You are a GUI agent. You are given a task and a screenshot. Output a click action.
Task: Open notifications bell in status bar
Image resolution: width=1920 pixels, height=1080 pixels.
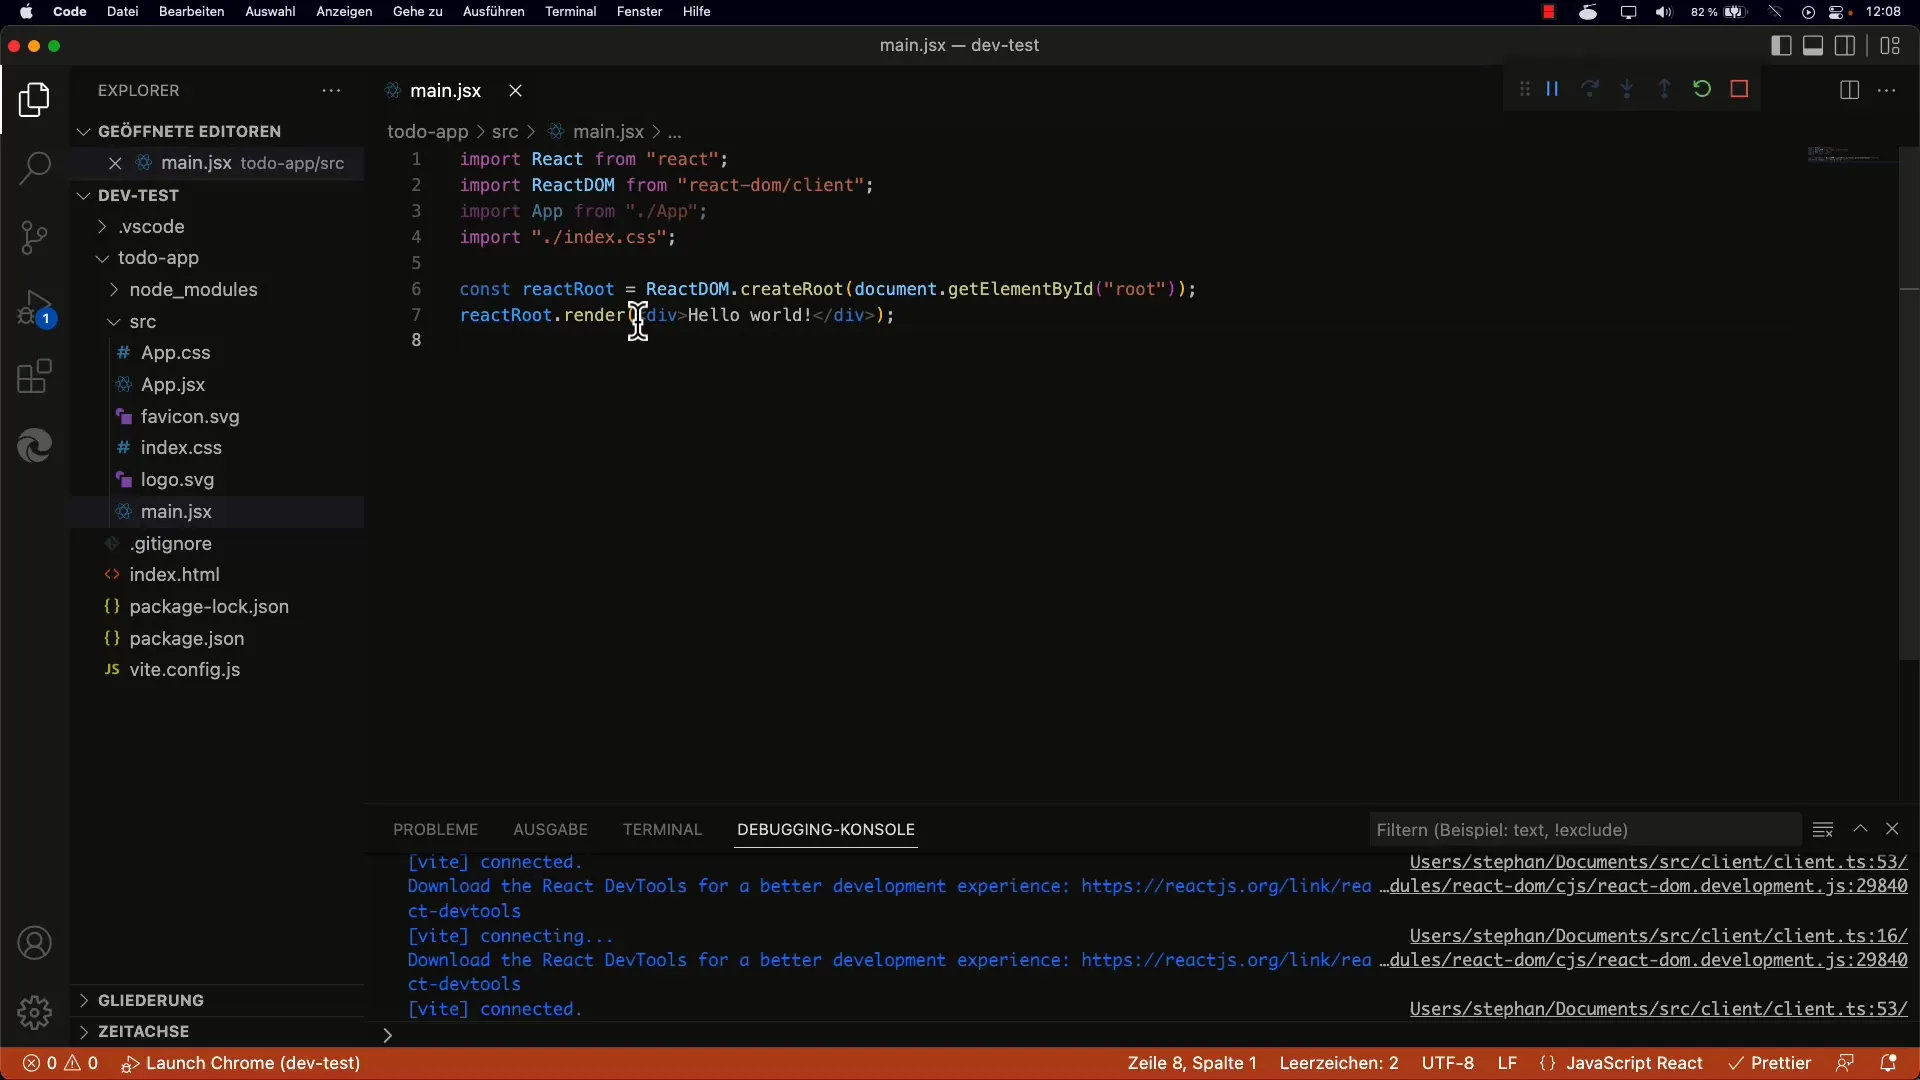[1888, 1063]
